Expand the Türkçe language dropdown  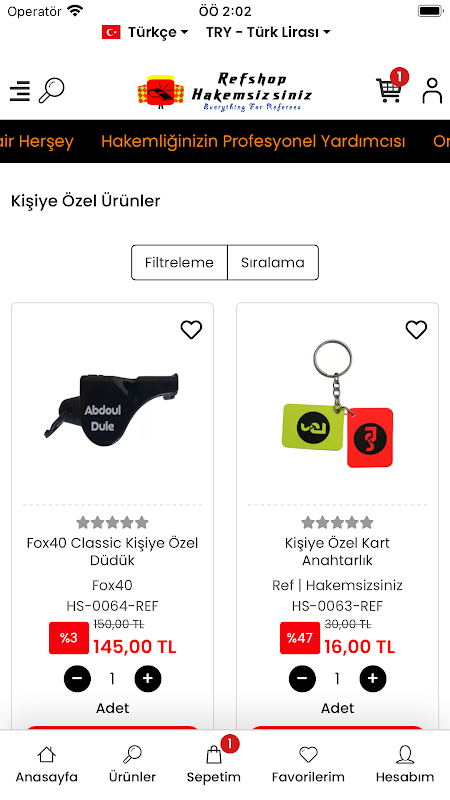click(x=145, y=32)
